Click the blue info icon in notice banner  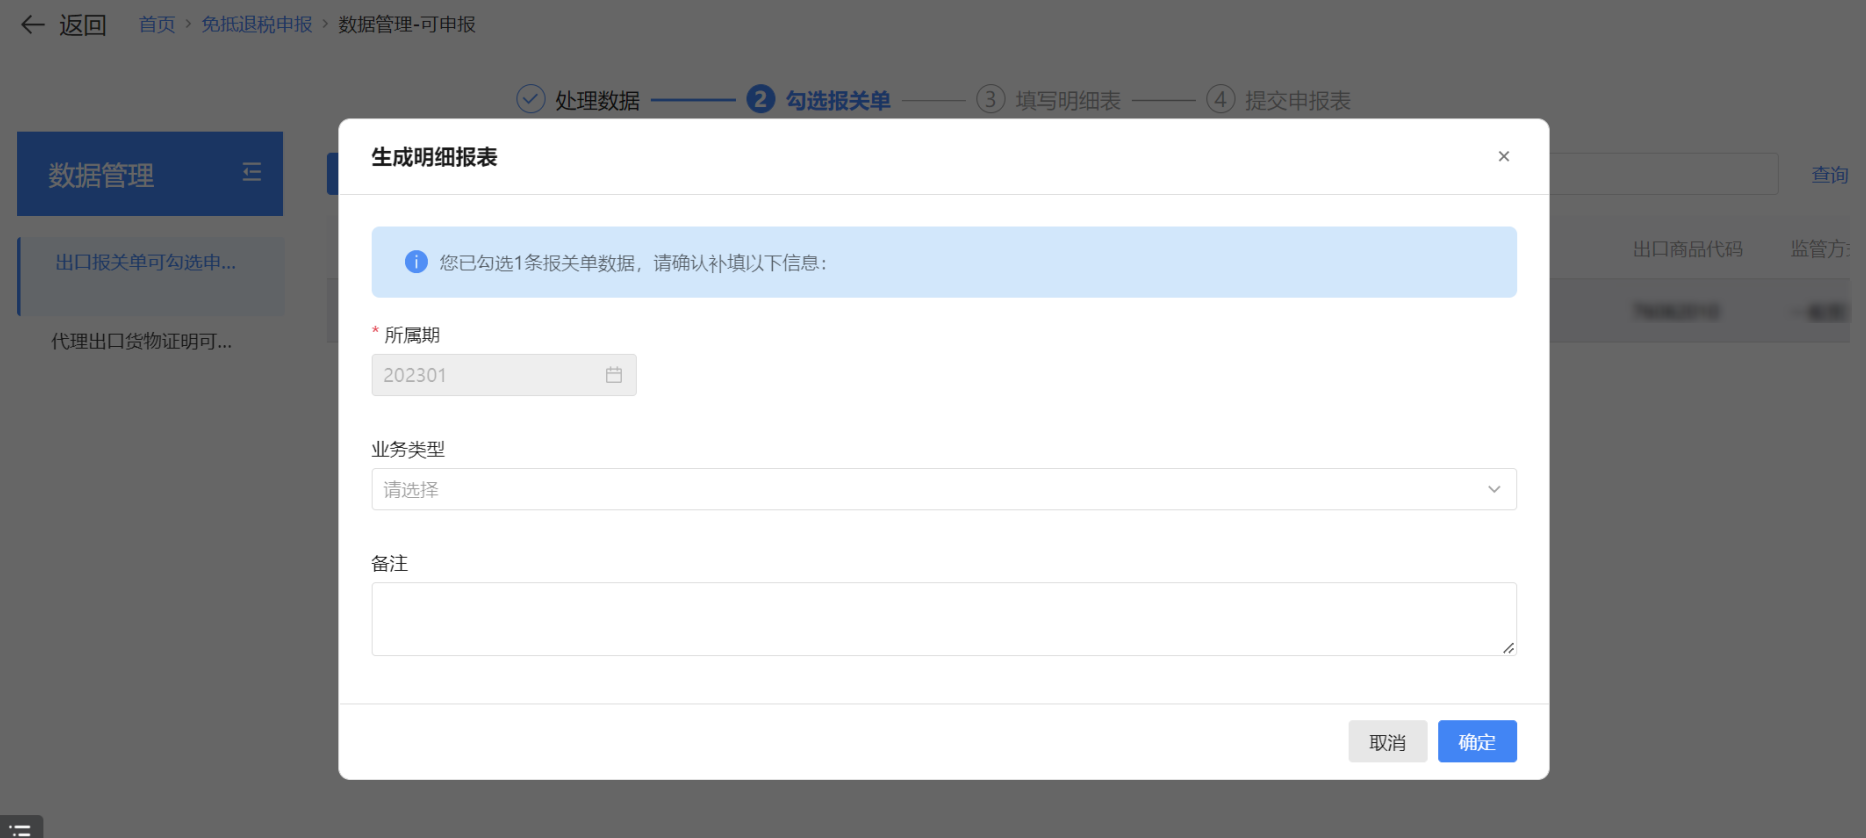pos(416,262)
